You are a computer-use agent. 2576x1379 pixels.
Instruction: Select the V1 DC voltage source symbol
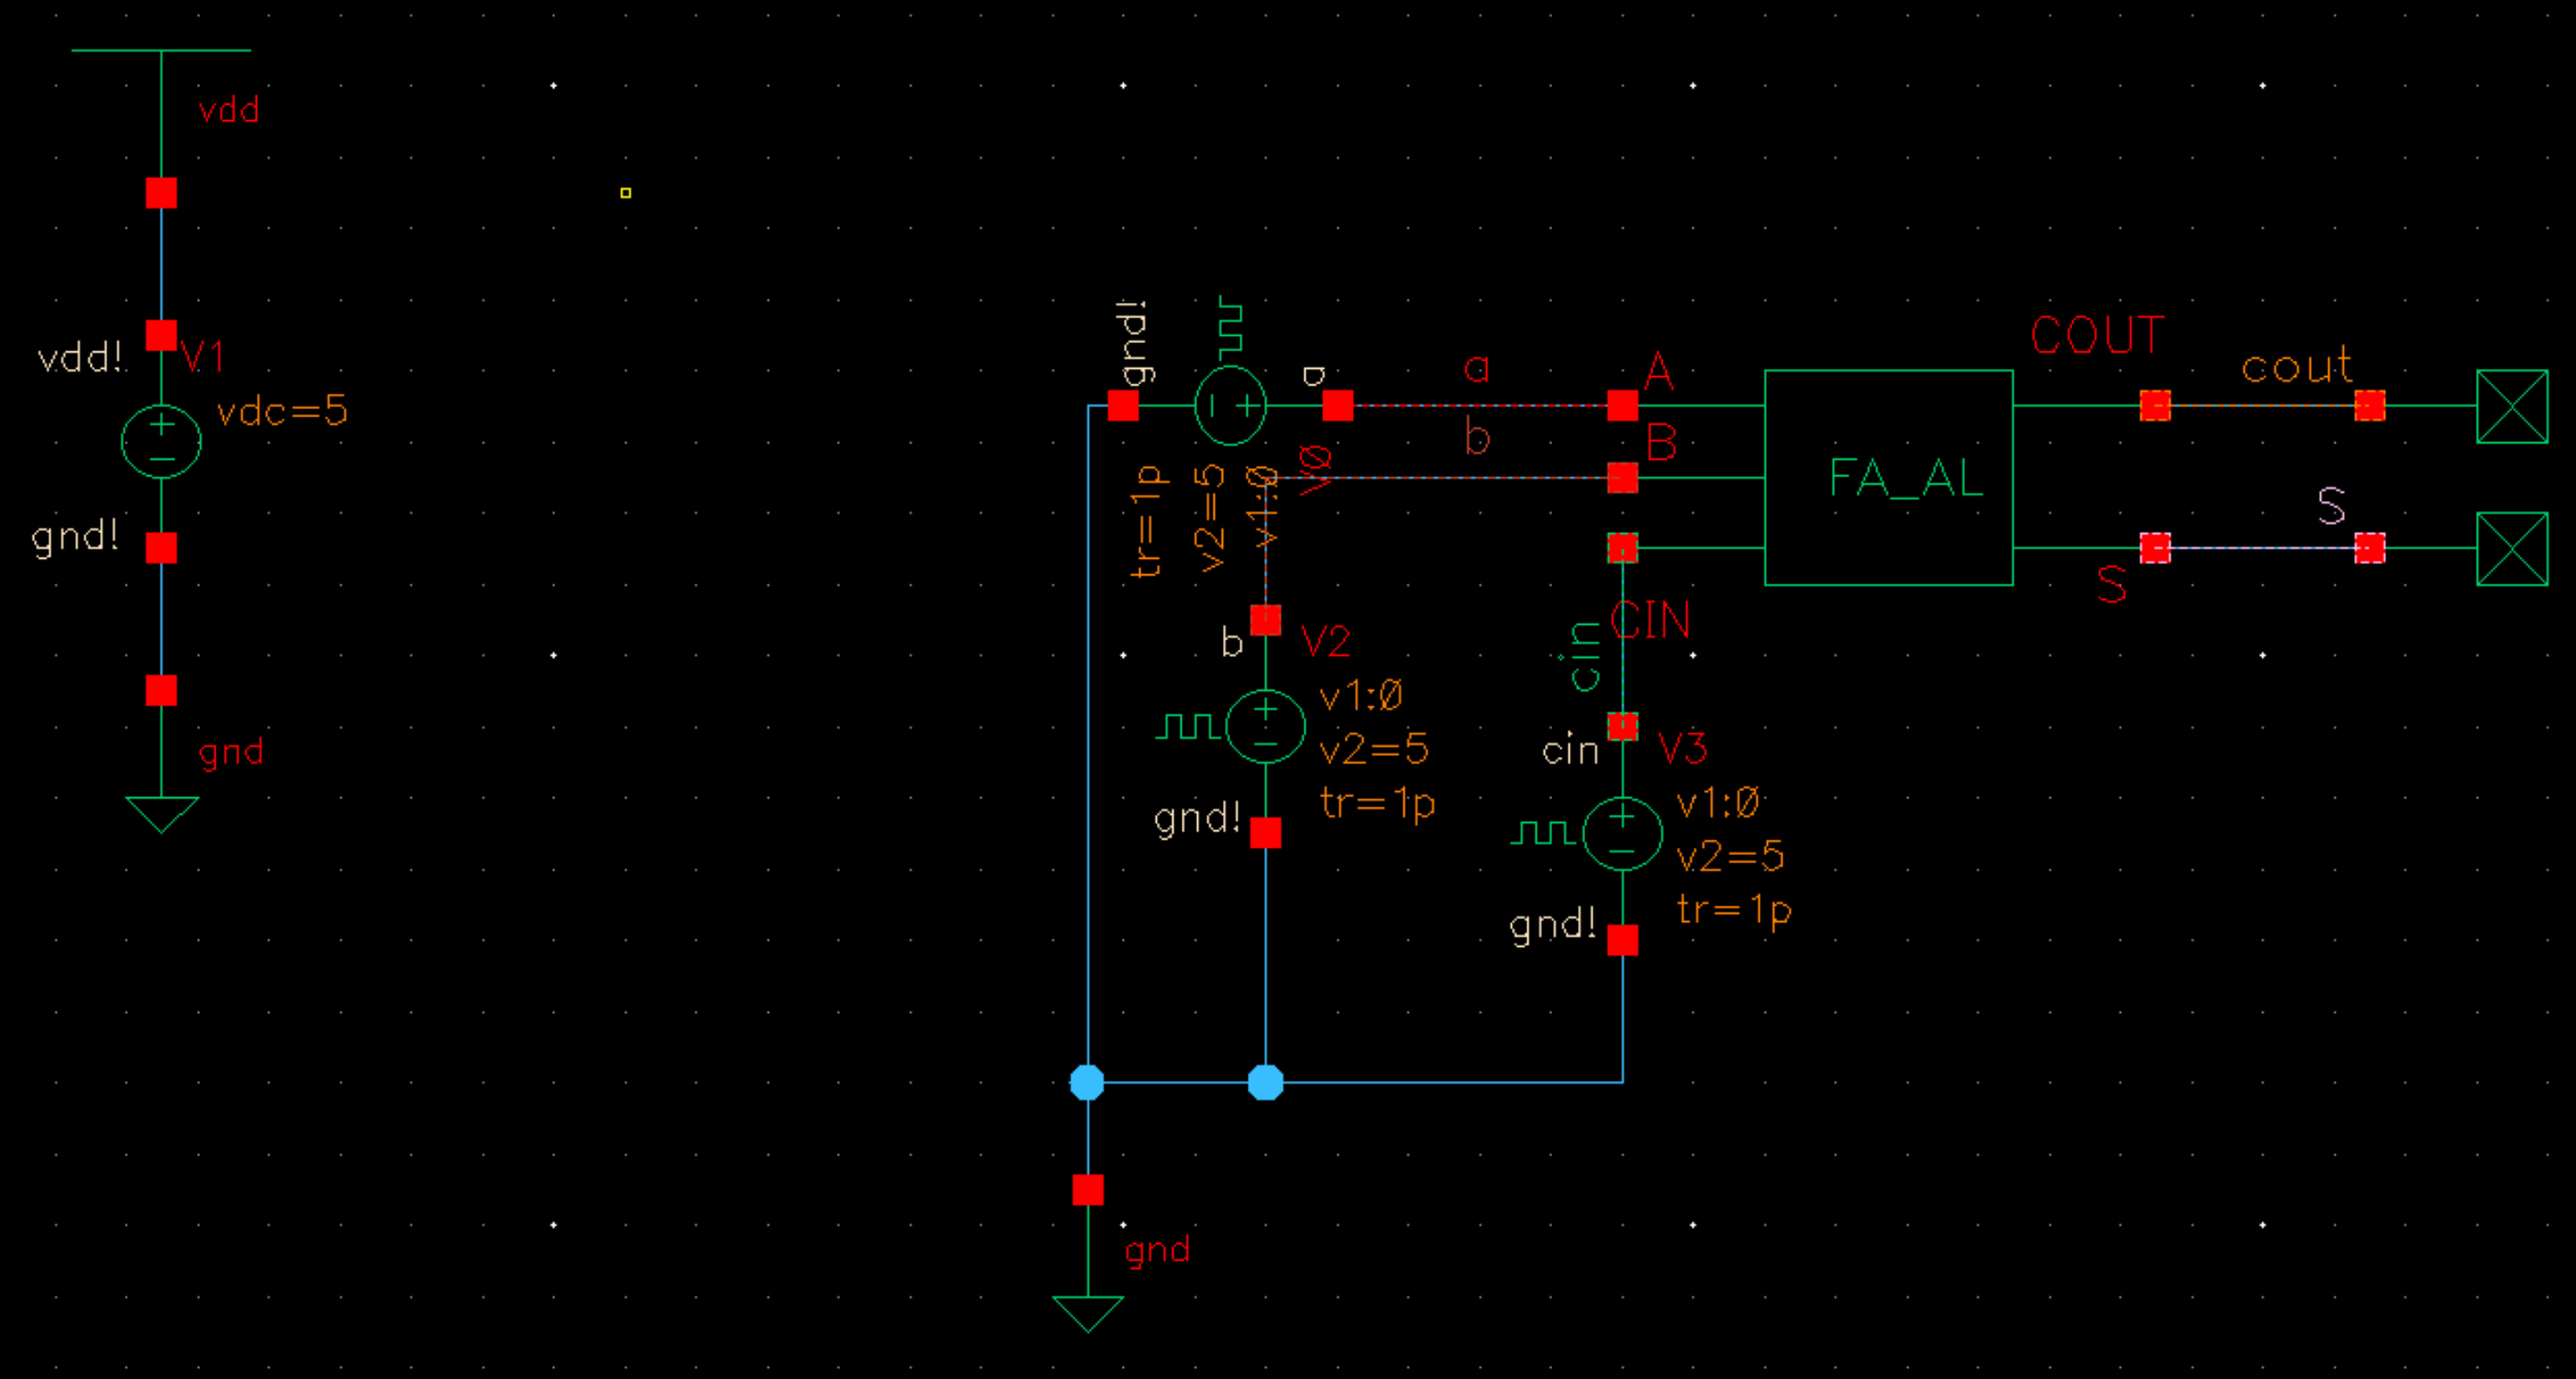[161, 441]
